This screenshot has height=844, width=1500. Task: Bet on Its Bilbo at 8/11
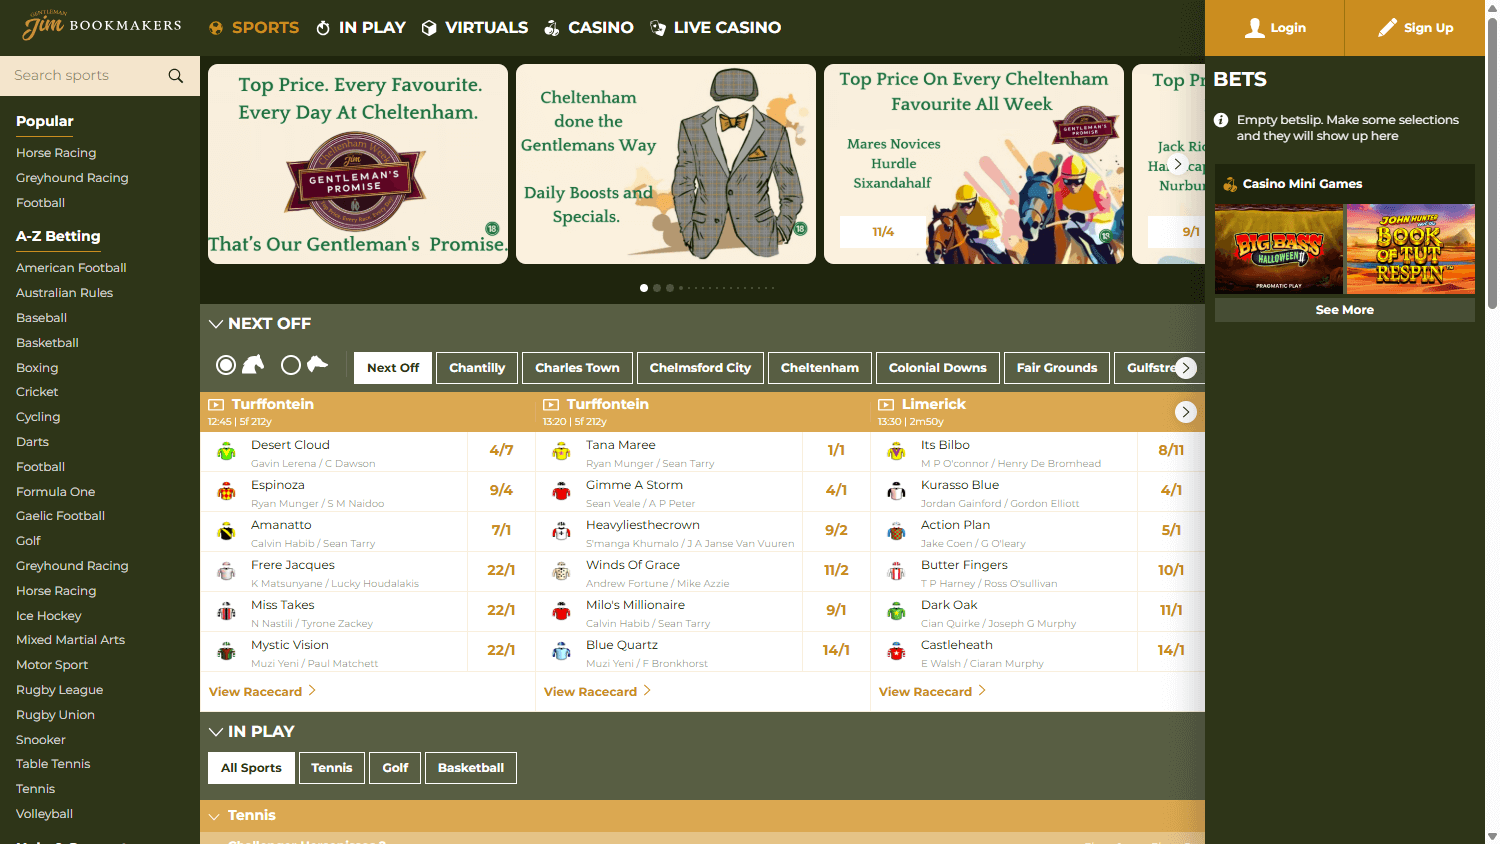(1171, 451)
